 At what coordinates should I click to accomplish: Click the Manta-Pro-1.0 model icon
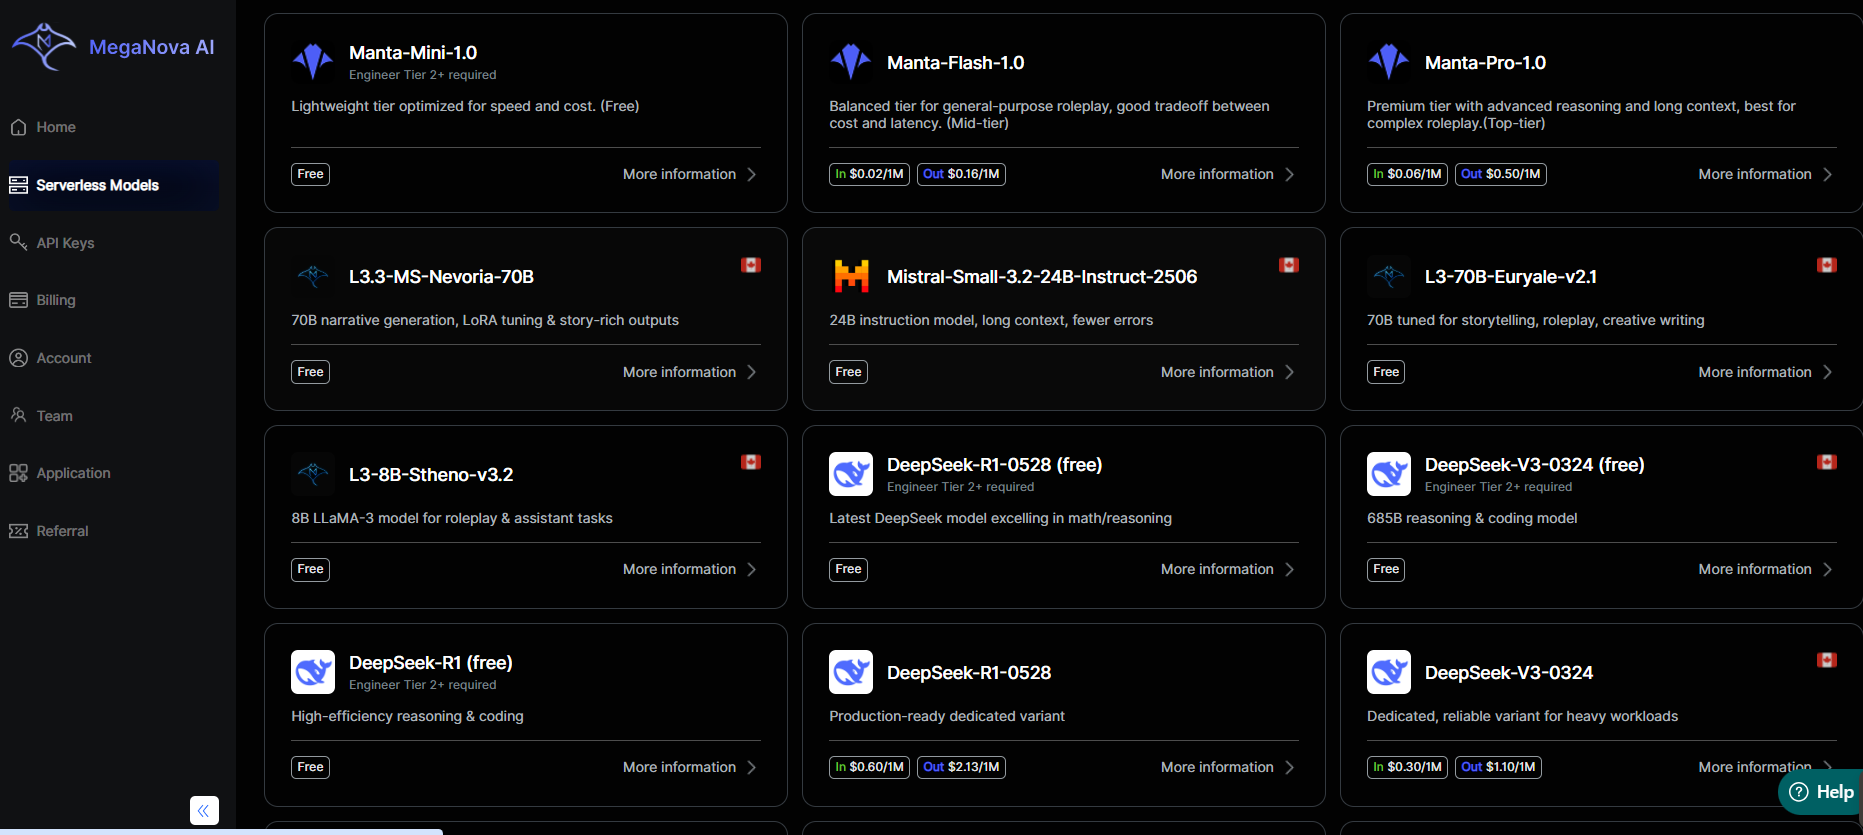[1388, 62]
